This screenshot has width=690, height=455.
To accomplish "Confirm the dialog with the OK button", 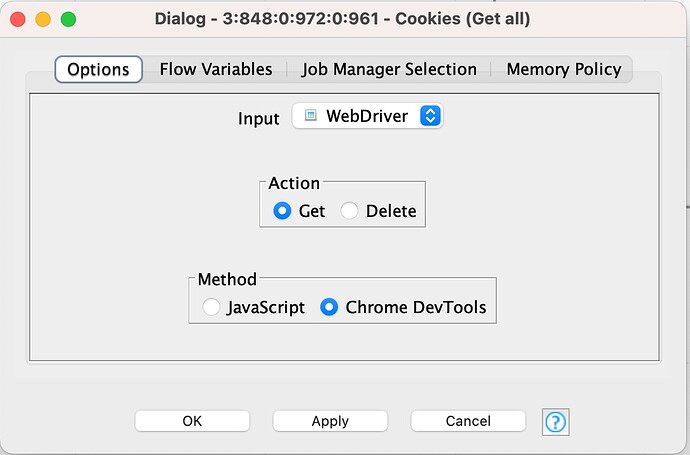I will (x=192, y=421).
